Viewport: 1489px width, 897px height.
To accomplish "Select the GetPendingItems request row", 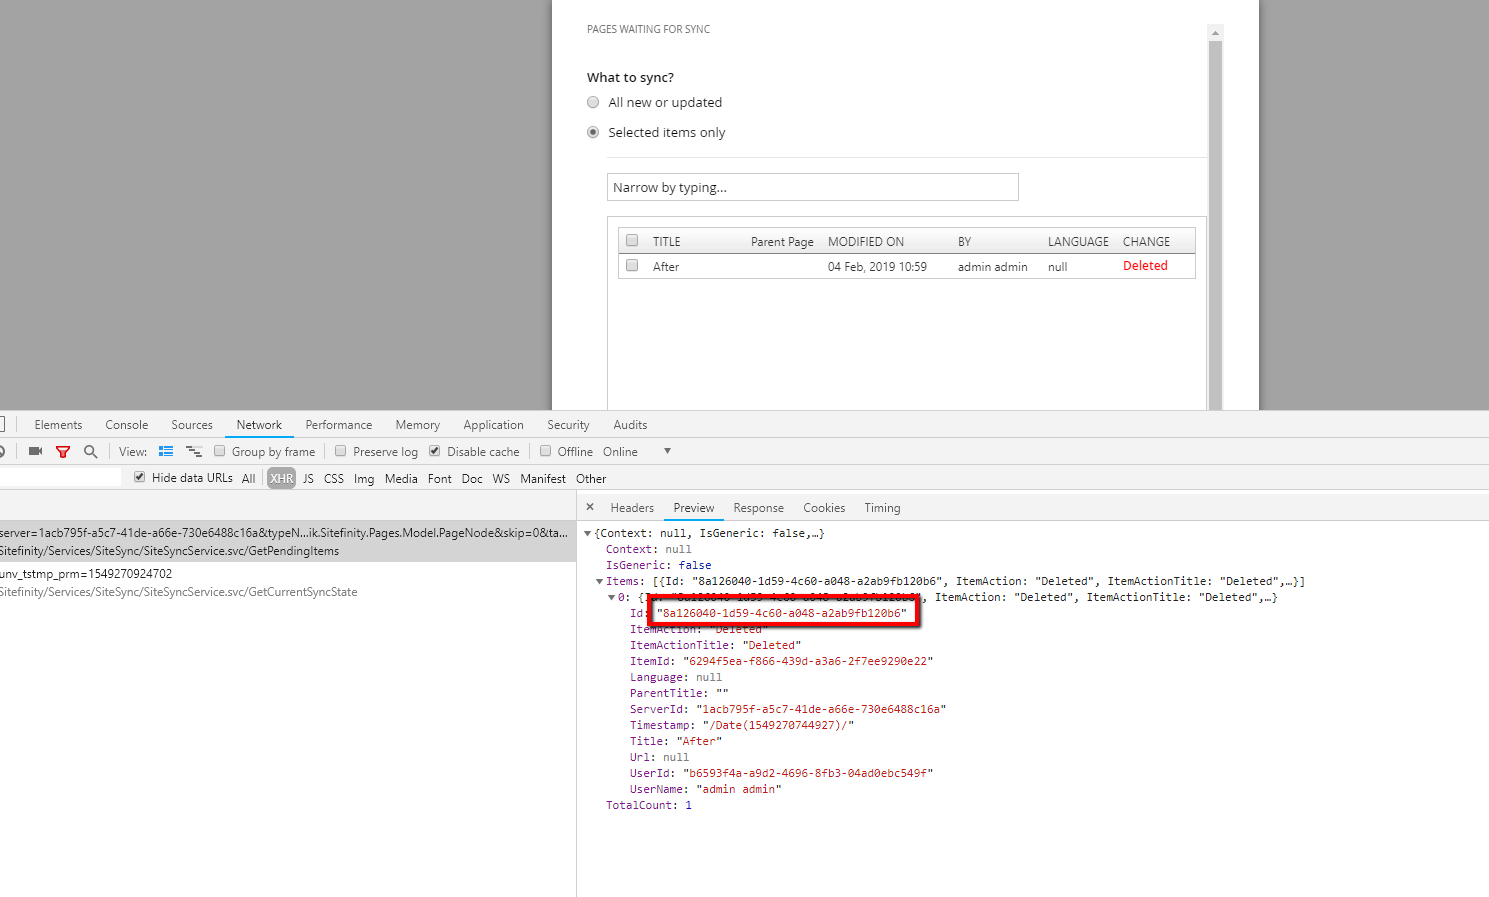I will pos(288,542).
